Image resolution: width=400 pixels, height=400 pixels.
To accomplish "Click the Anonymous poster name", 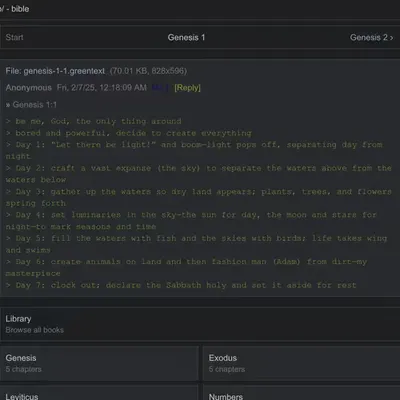I will tap(28, 88).
